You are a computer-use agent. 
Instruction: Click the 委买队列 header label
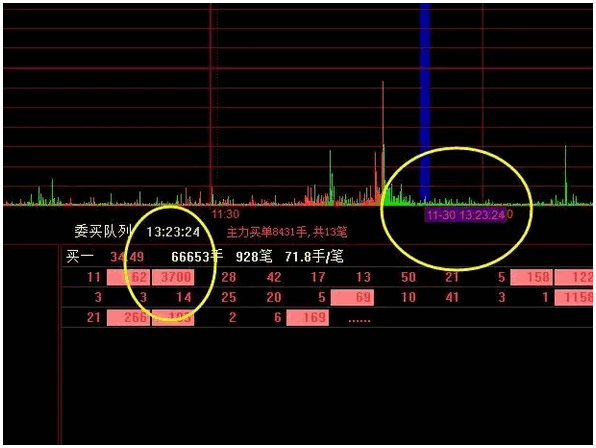pyautogui.click(x=103, y=231)
